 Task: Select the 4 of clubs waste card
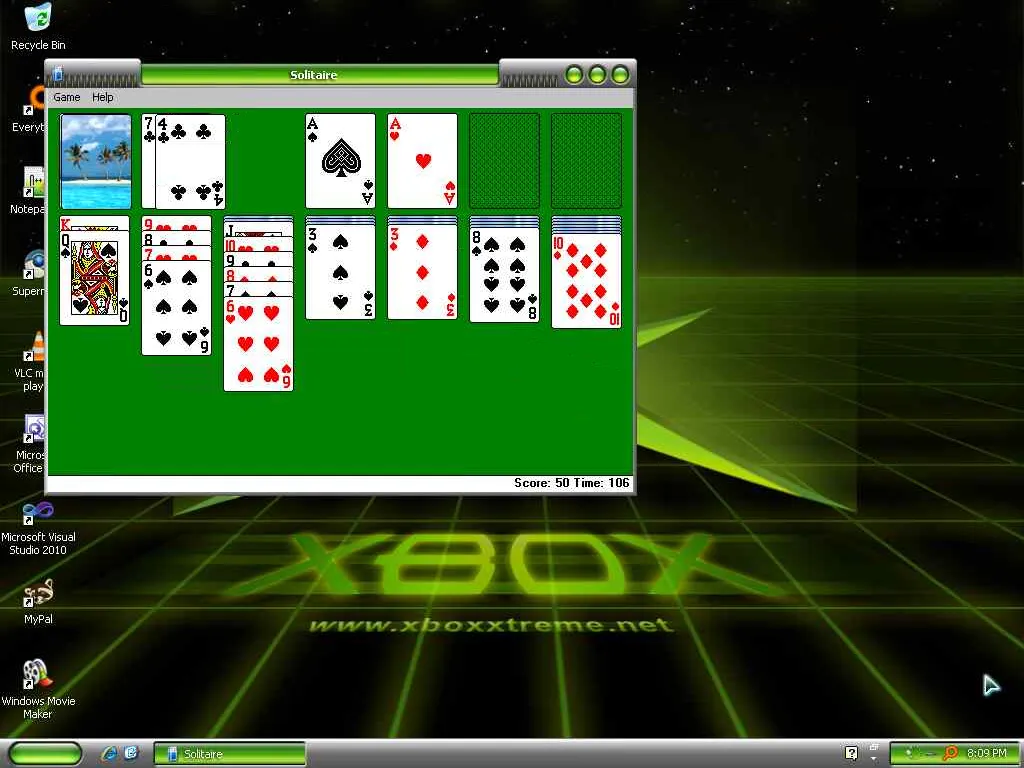click(x=190, y=161)
